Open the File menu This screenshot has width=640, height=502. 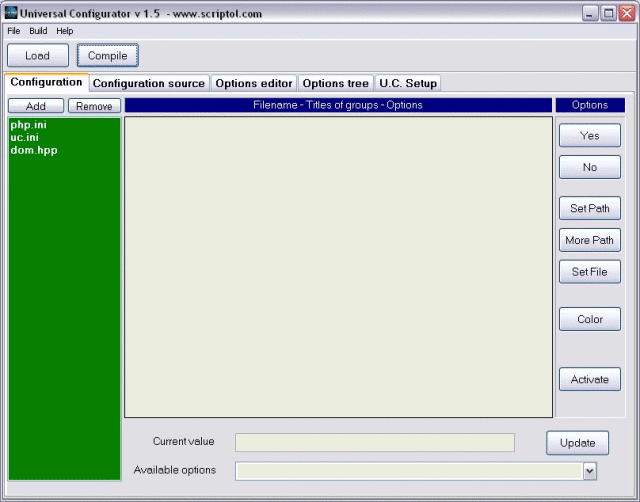pos(13,31)
